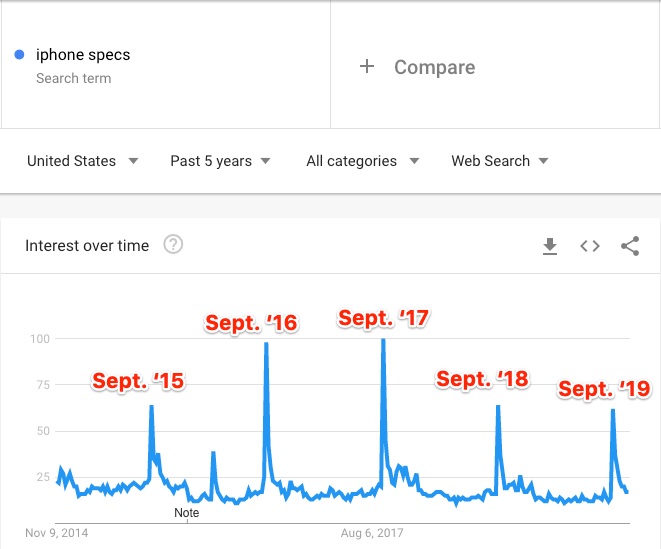Viewport: 661px width, 549px height.
Task: Click the Sept. '17 peak of the graph
Action: pyautogui.click(x=383, y=341)
